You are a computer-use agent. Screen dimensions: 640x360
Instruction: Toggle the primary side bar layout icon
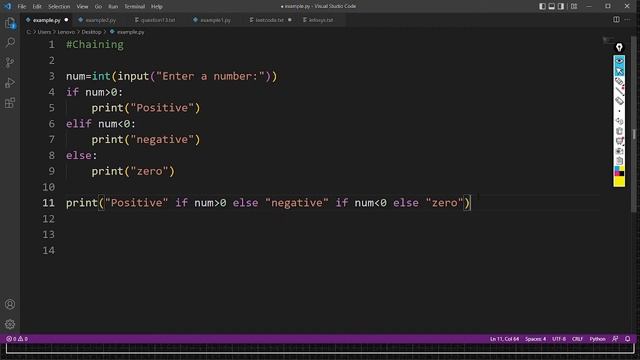(x=542, y=6)
